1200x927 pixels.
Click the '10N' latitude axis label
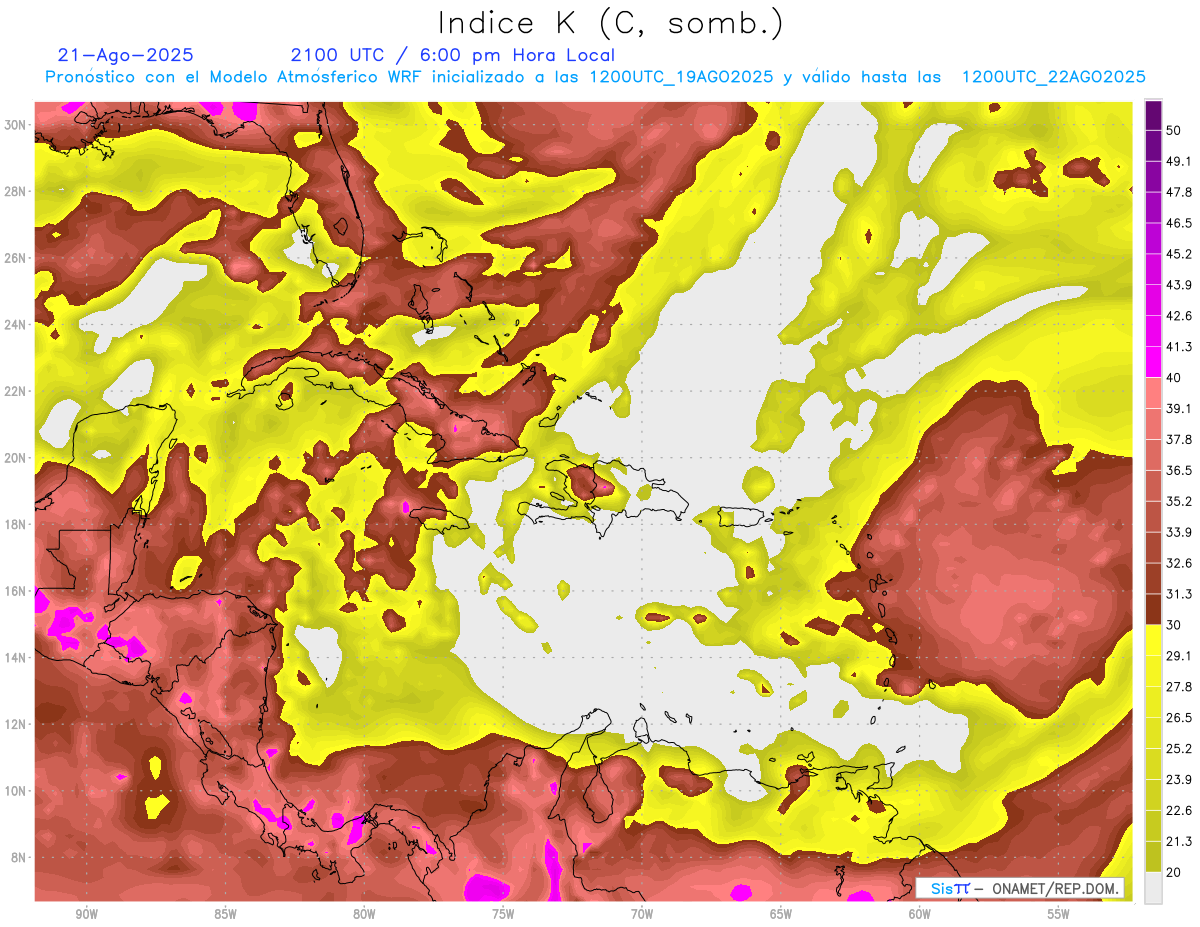16,791
